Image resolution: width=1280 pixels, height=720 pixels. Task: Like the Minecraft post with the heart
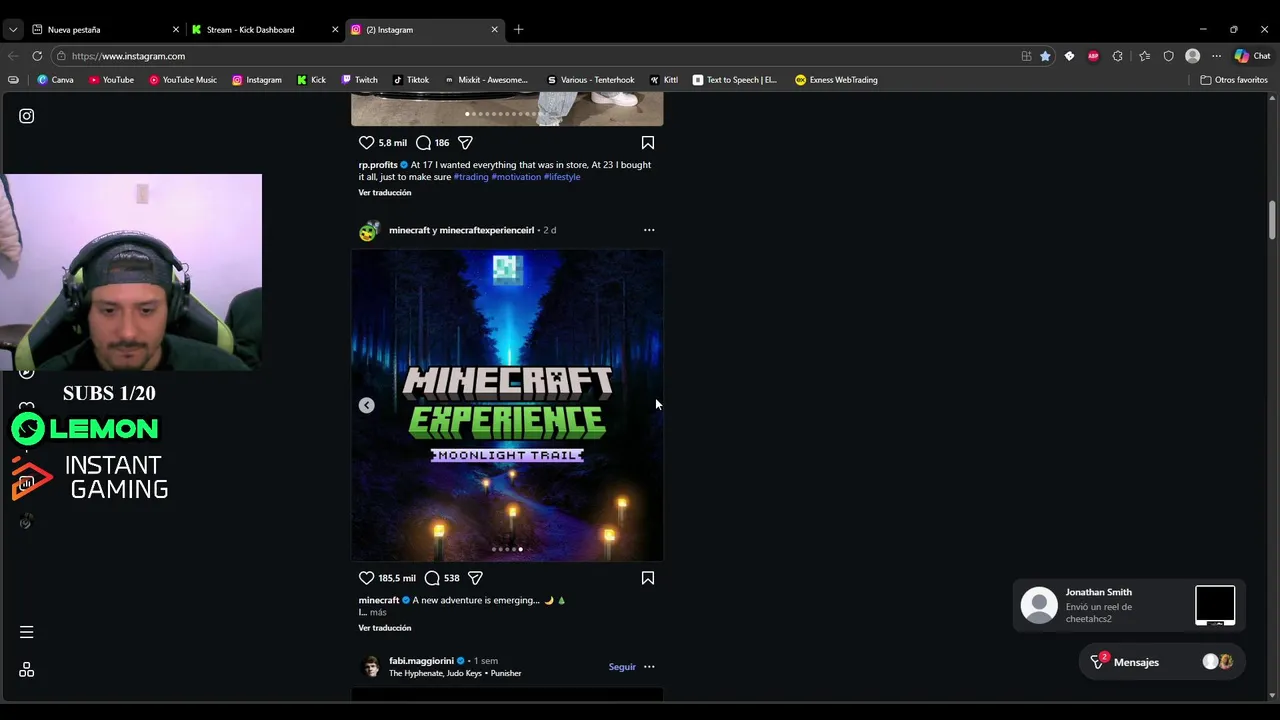point(366,578)
